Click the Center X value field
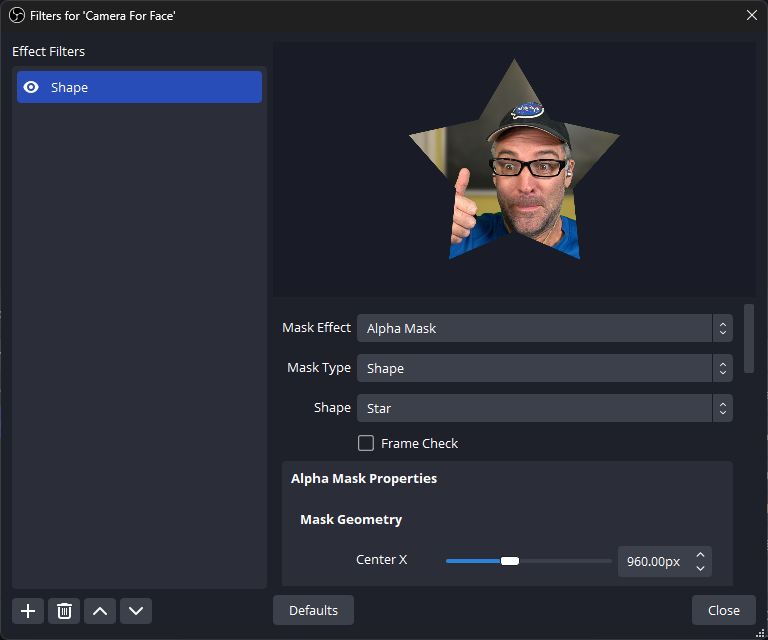Image resolution: width=768 pixels, height=640 pixels. click(x=653, y=561)
